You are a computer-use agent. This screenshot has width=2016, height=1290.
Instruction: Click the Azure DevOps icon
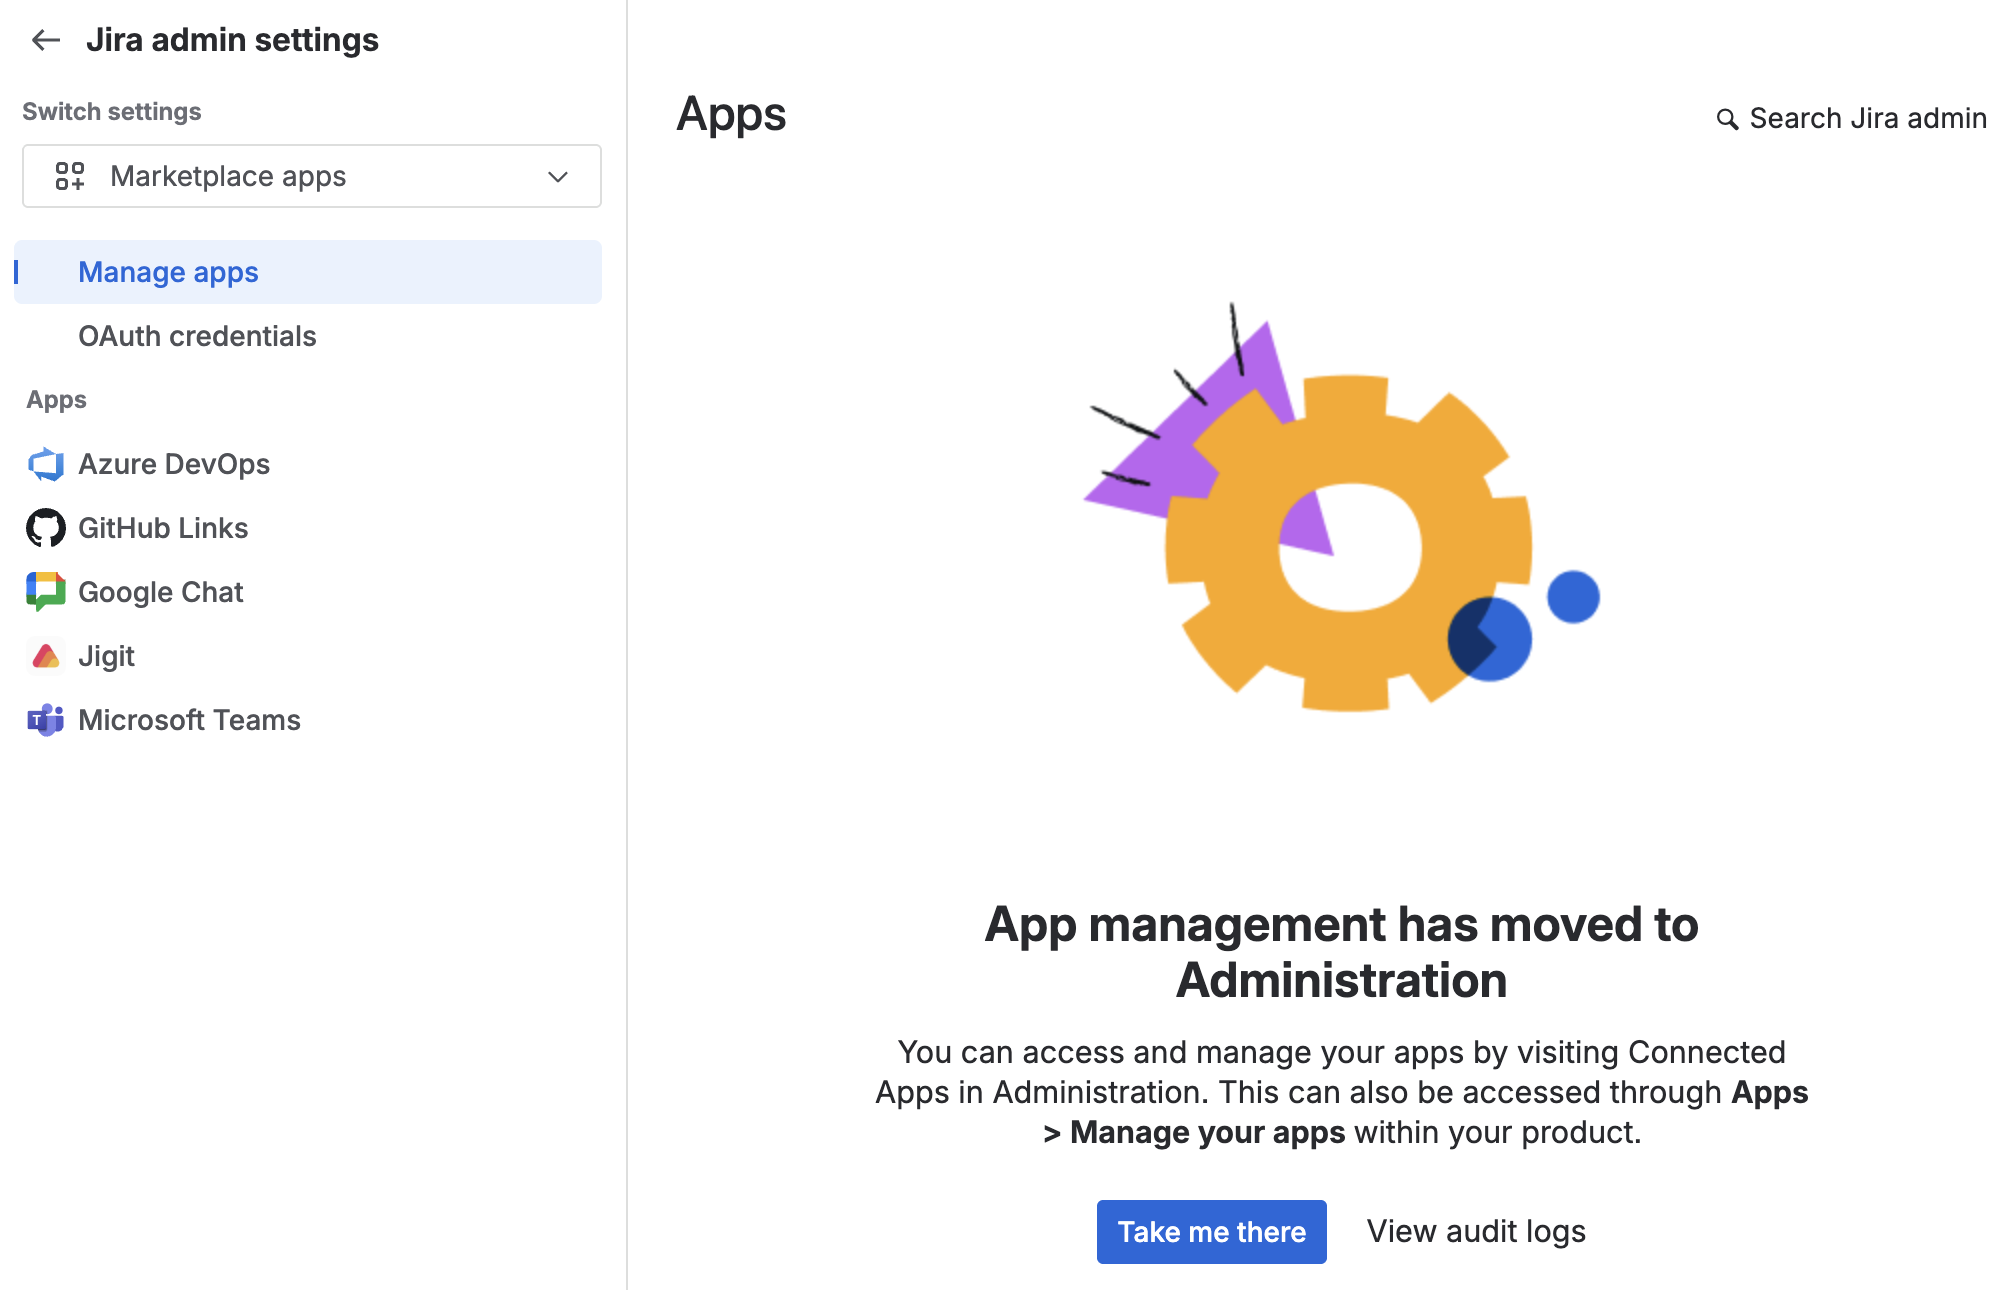coord(46,464)
